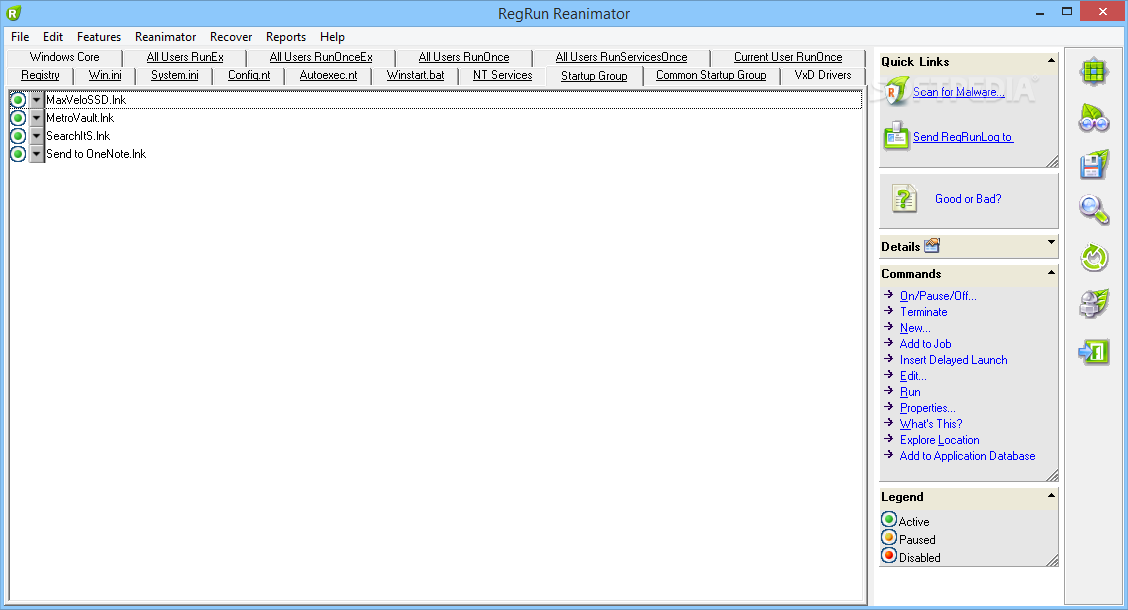Click the Send RegRunLog to link
The width and height of the screenshot is (1128, 610).
(963, 137)
